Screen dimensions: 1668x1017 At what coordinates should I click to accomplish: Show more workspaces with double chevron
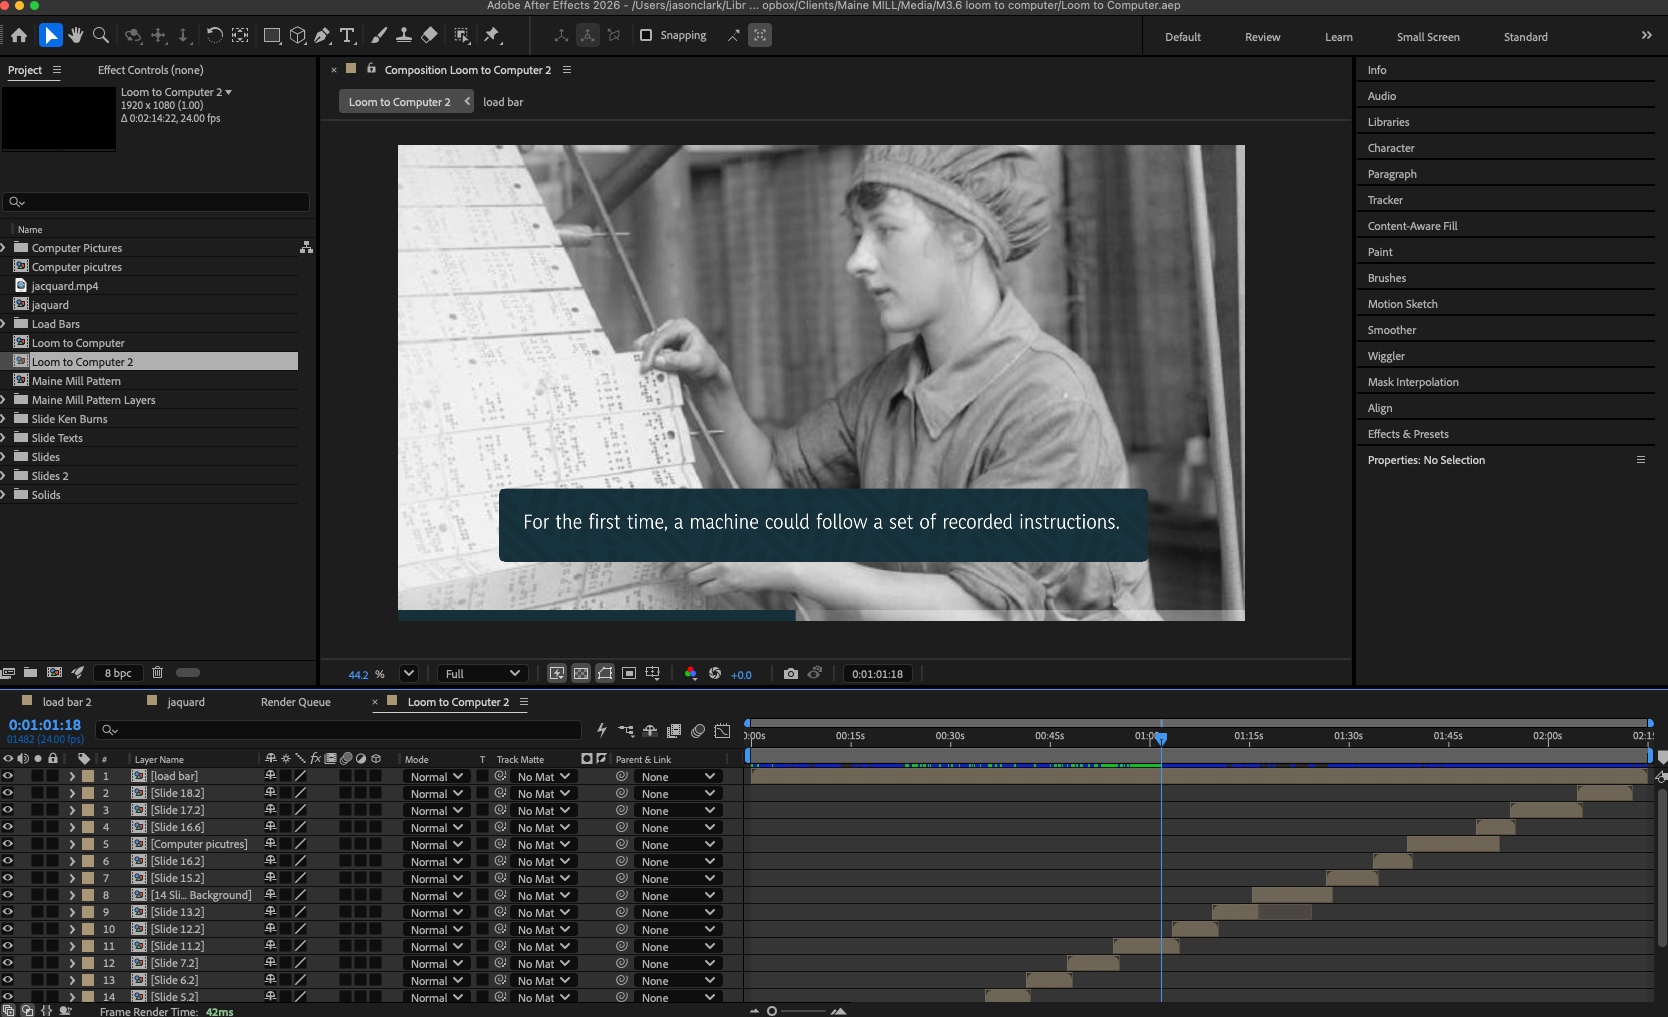coord(1646,36)
